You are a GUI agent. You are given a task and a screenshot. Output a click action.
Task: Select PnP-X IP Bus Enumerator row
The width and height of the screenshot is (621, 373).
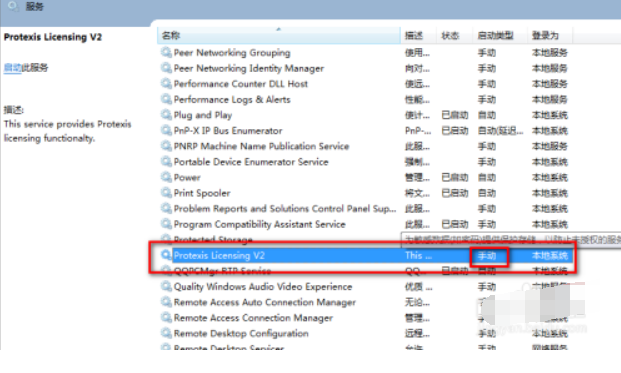[365, 131]
